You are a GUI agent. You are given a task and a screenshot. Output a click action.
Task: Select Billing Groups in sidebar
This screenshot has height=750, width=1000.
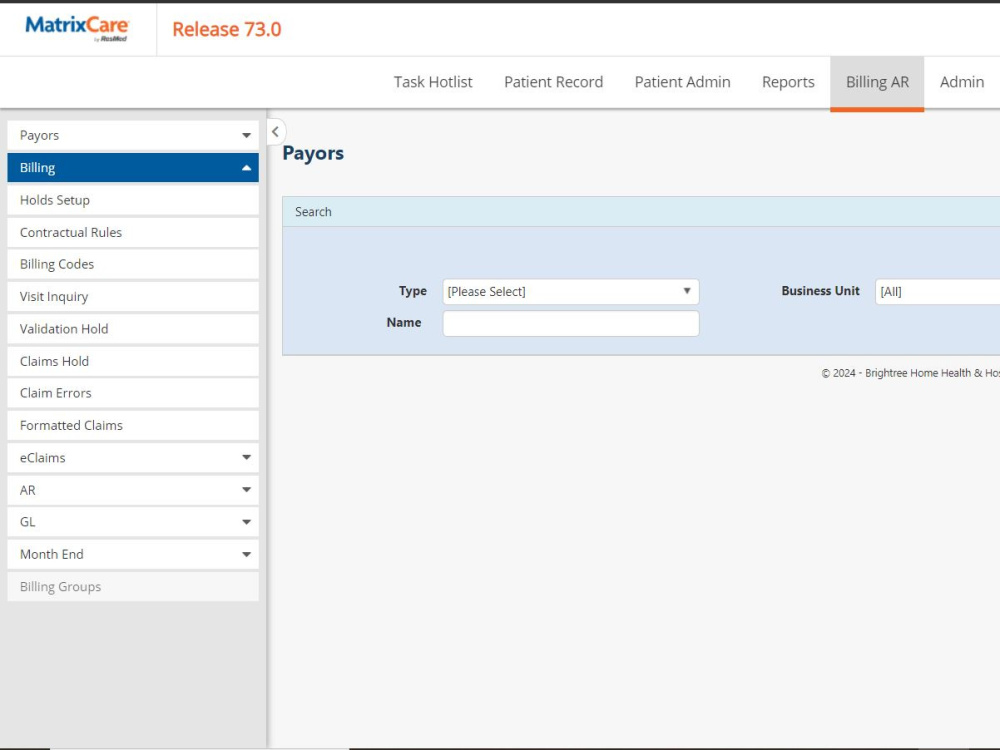[133, 587]
